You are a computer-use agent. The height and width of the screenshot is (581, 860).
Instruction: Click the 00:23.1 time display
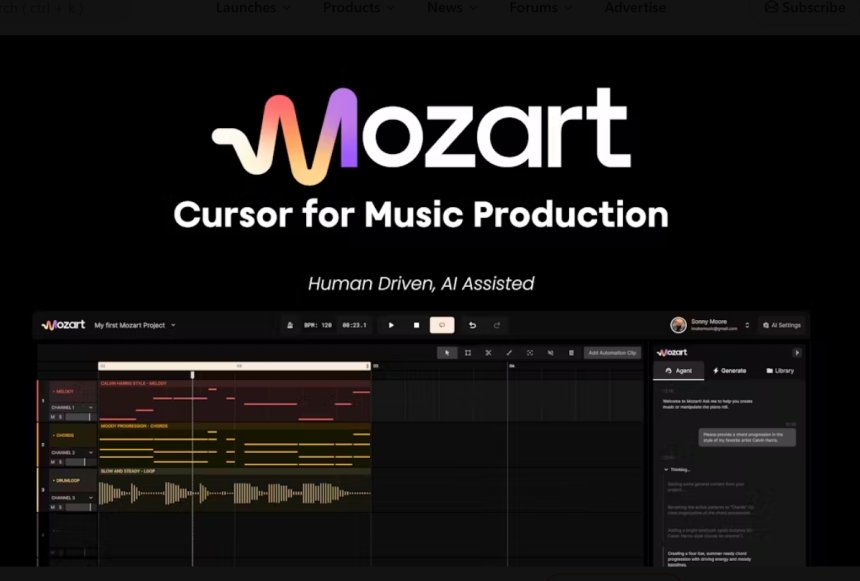[354, 325]
